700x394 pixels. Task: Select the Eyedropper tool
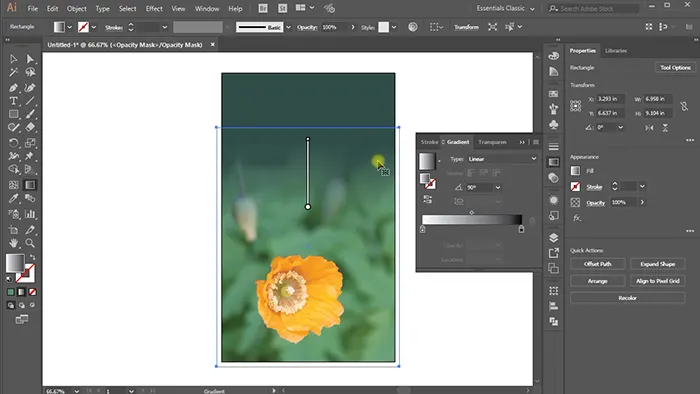[13, 198]
